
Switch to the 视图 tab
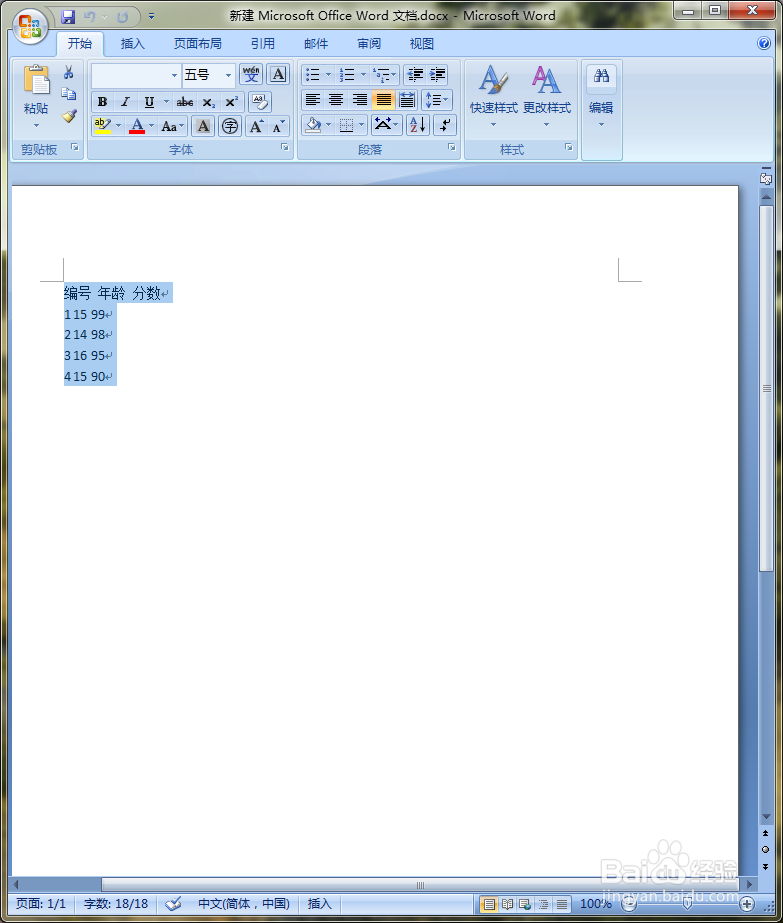click(422, 44)
